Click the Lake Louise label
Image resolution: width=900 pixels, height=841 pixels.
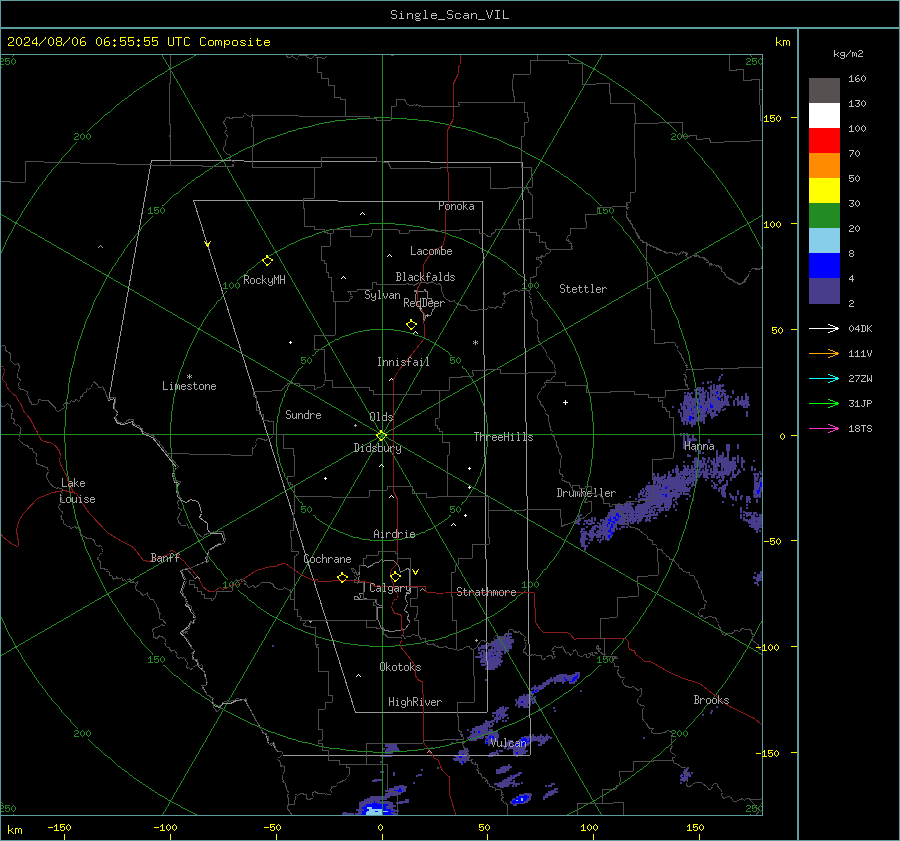click(x=77, y=491)
